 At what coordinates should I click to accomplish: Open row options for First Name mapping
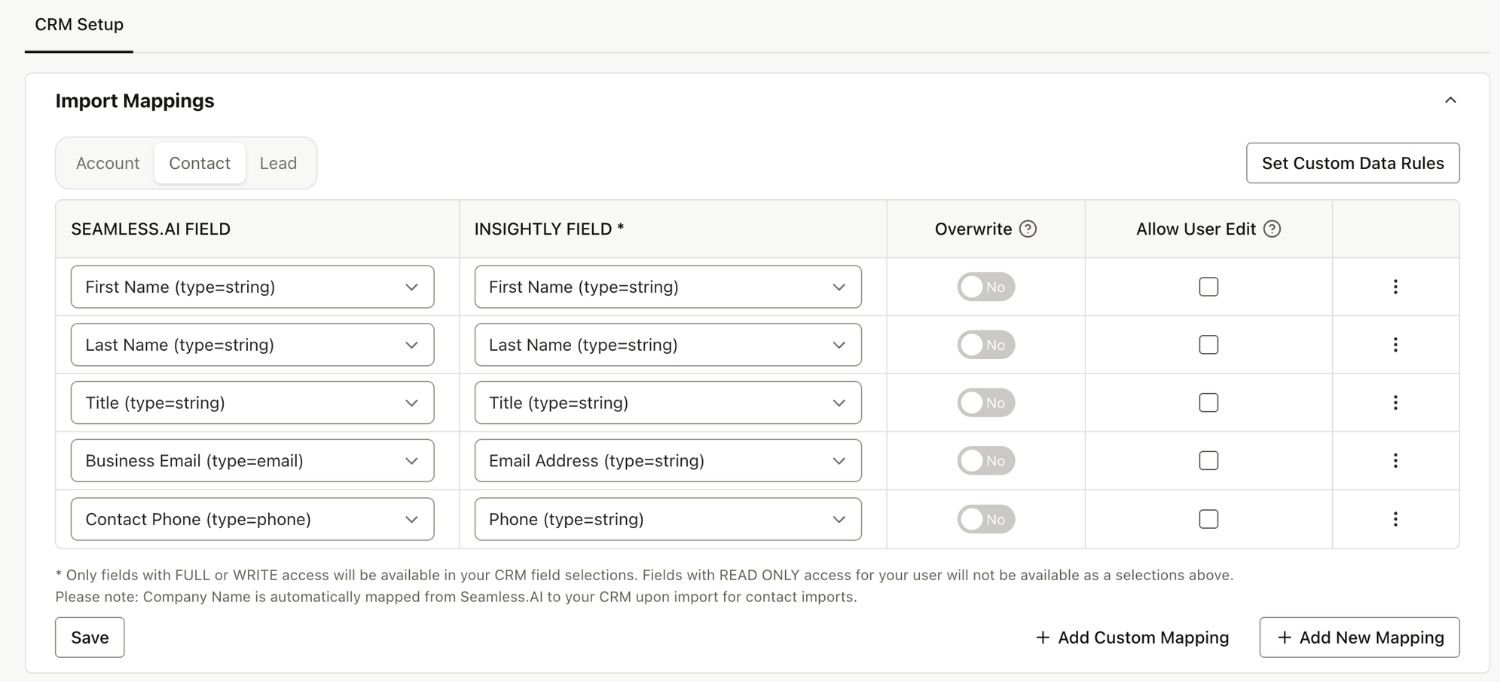coord(1395,287)
